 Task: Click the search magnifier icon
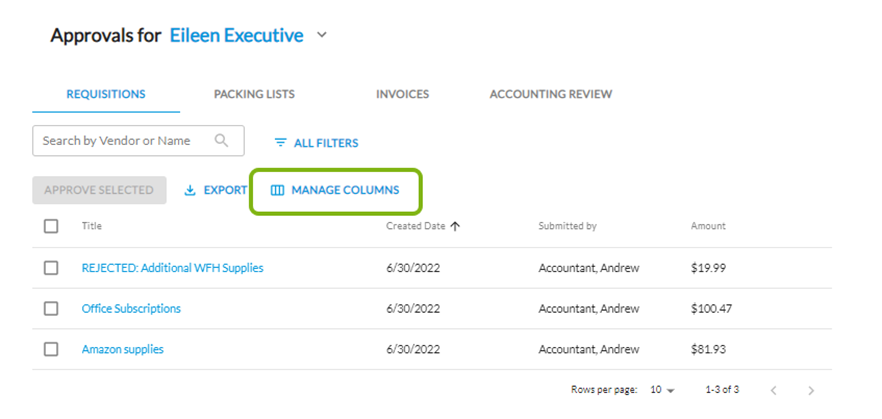pyautogui.click(x=222, y=141)
